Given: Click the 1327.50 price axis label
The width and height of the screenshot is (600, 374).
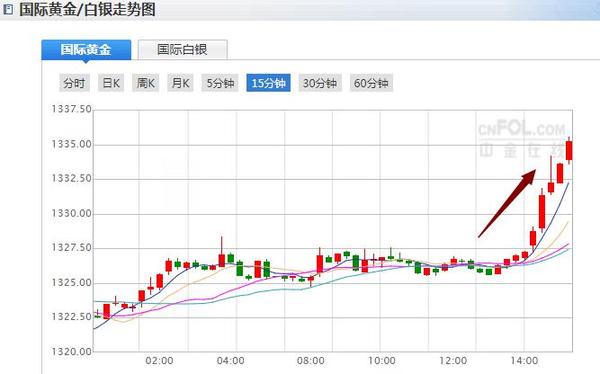Looking at the screenshot, I should point(72,248).
